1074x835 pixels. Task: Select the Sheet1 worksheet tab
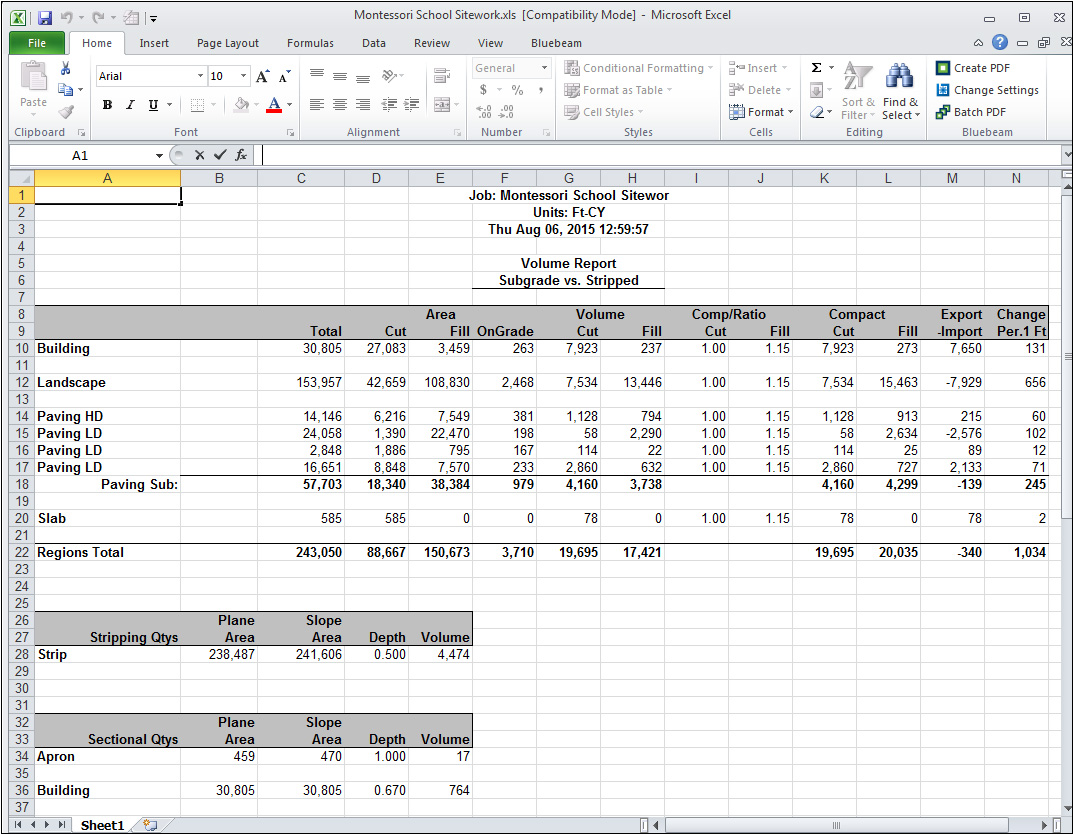pyautogui.click(x=102, y=825)
